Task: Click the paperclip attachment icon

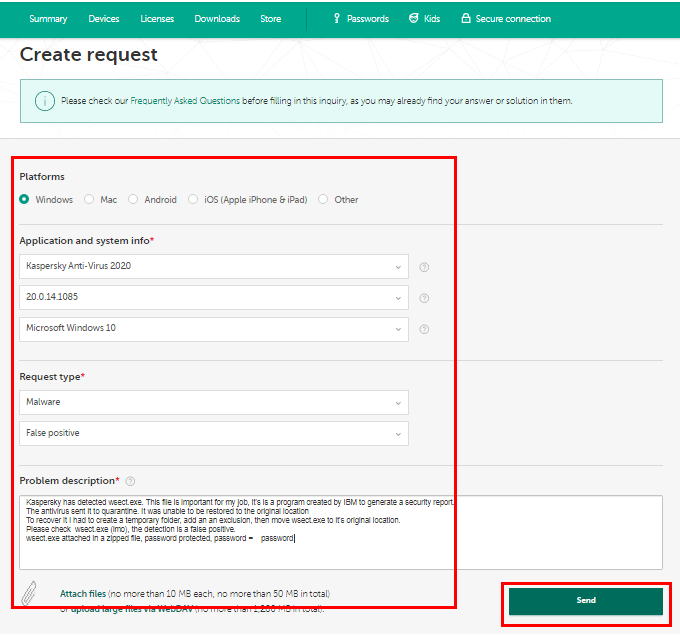Action: pyautogui.click(x=29, y=594)
